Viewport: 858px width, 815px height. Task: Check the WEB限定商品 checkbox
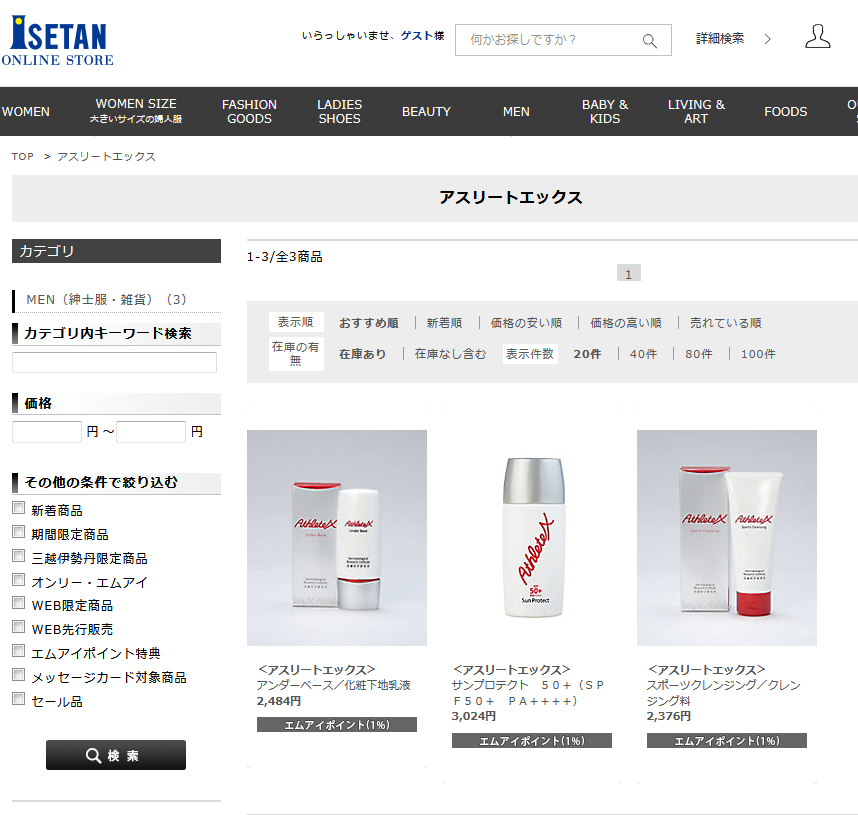pos(19,603)
